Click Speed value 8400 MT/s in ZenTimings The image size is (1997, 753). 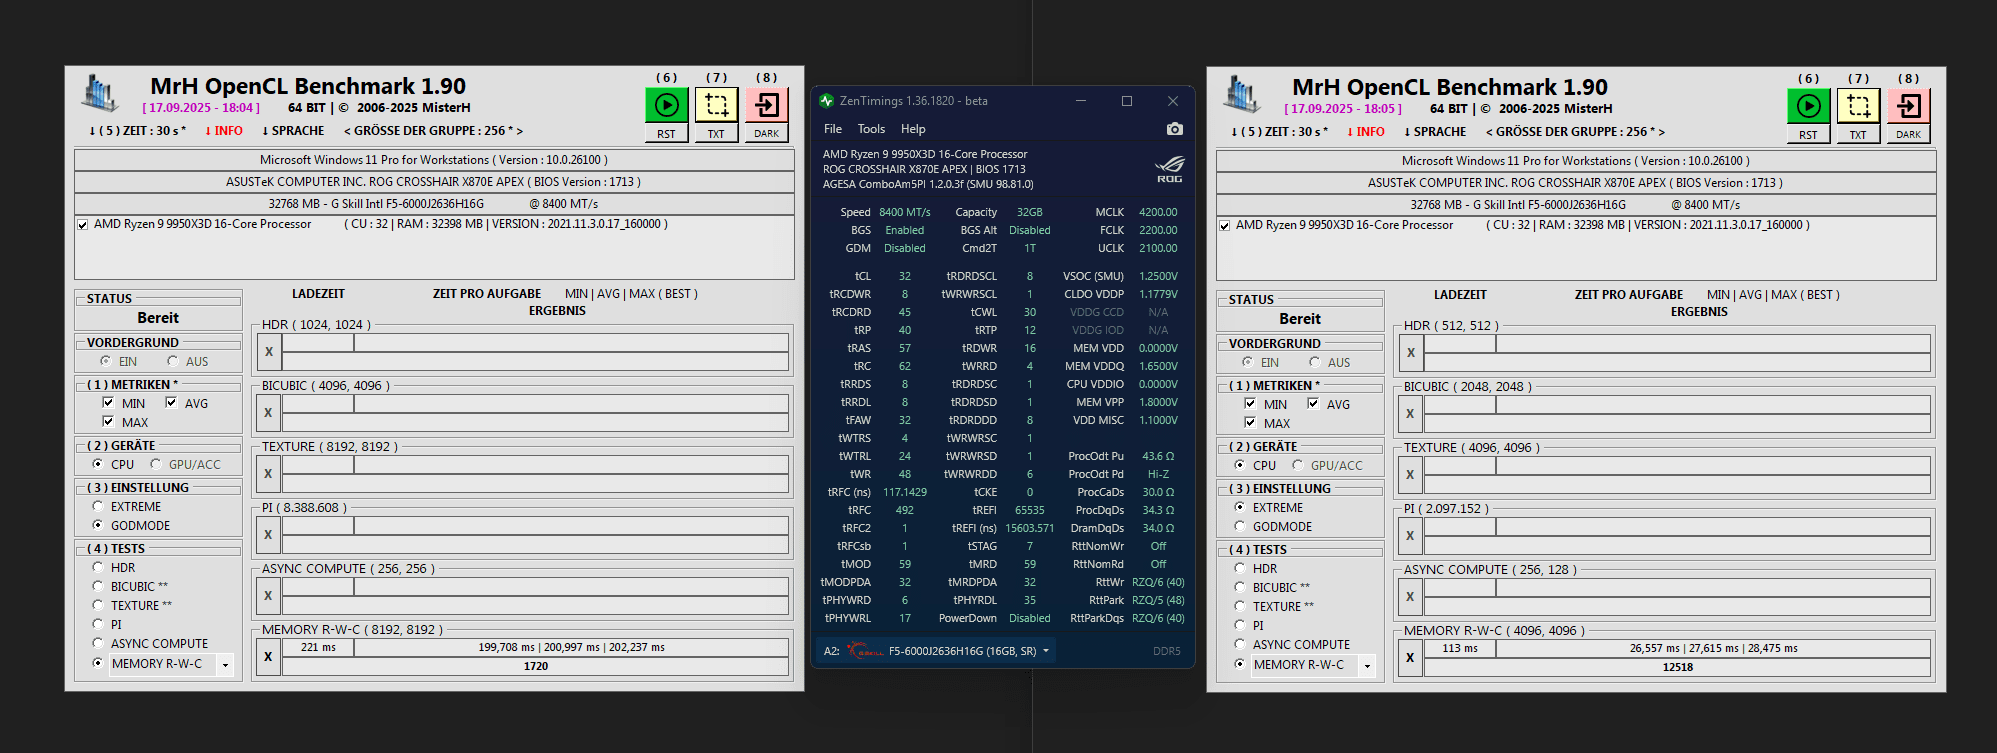pos(905,212)
